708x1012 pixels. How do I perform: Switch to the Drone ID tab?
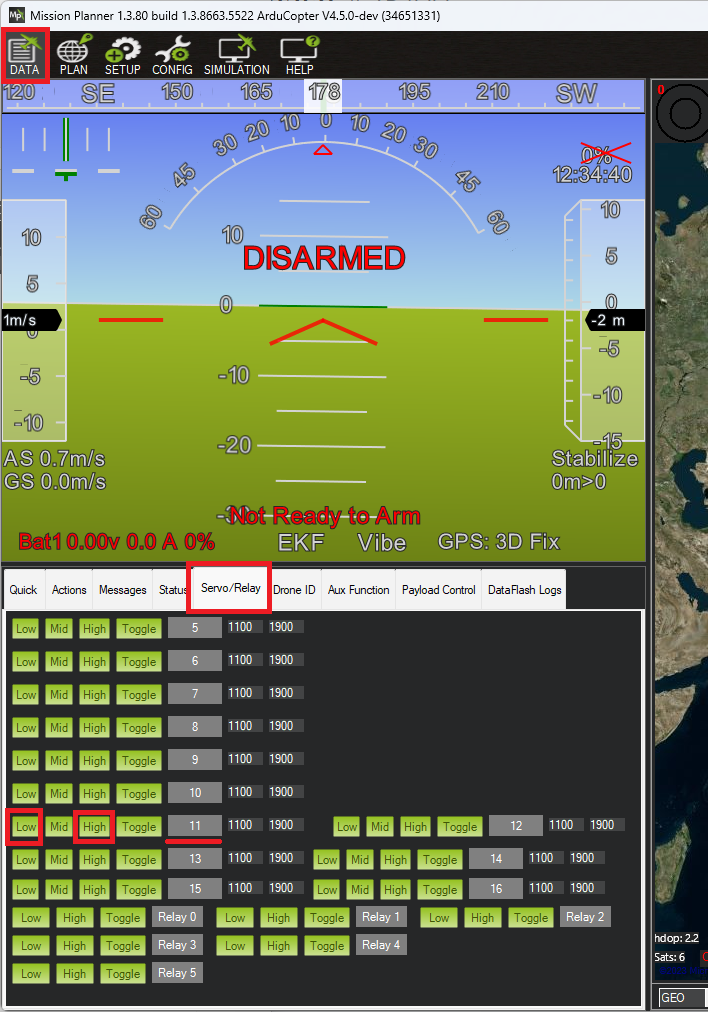[294, 590]
